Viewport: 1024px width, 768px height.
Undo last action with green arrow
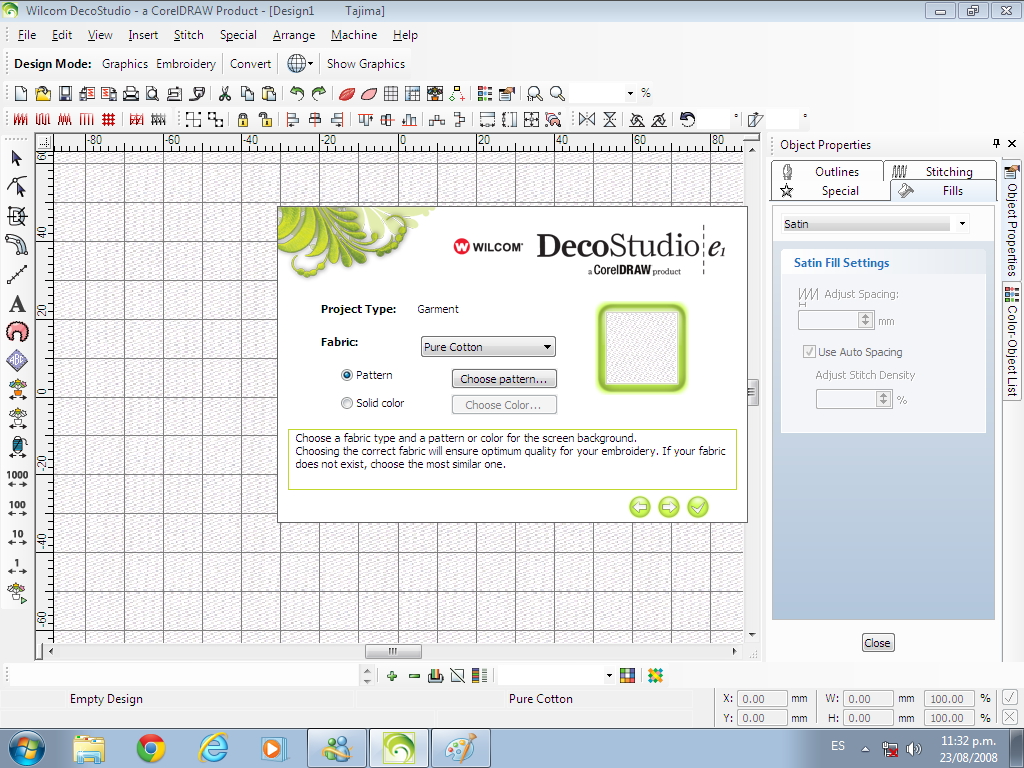coord(296,93)
